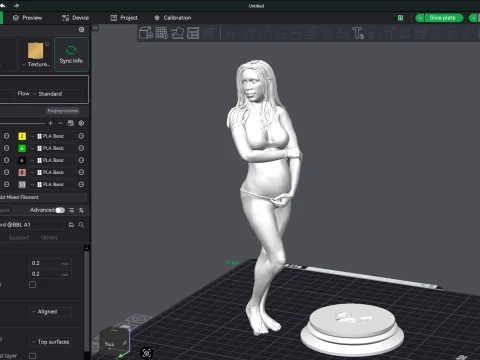
Task: Open the Aligned seam dropdown
Action: pos(50,312)
